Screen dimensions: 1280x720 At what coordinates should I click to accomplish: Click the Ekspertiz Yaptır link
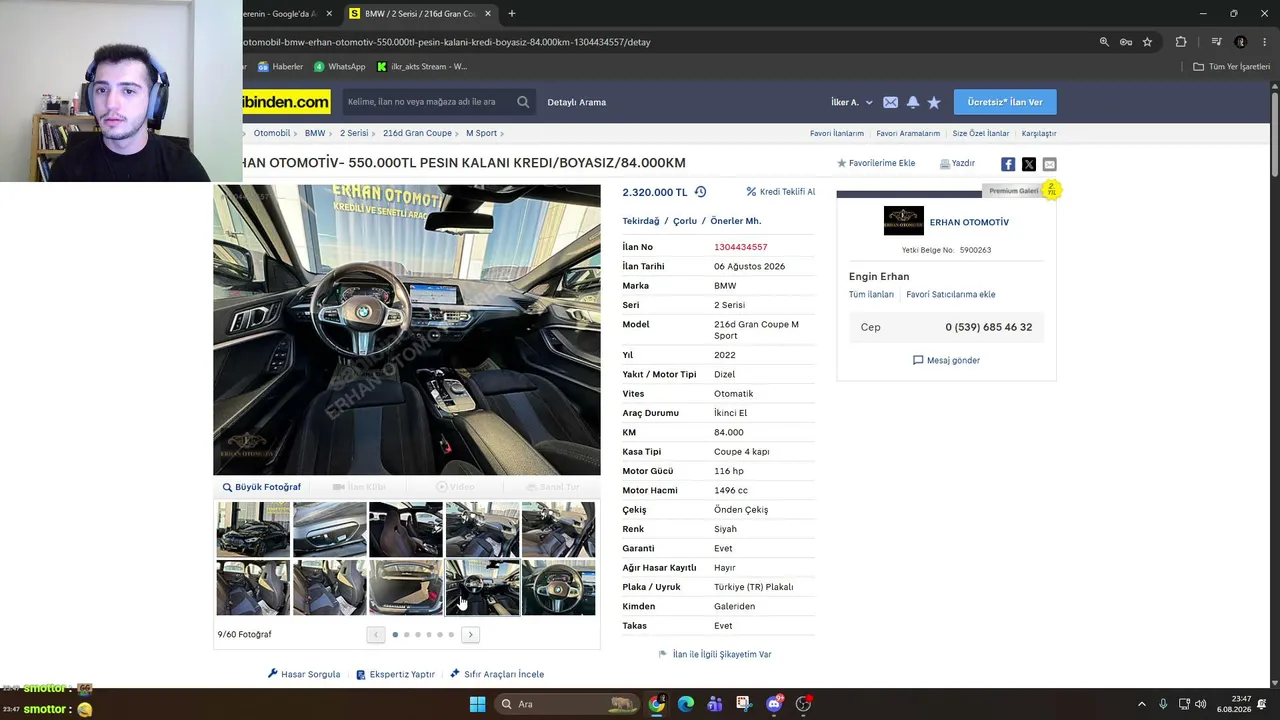(x=395, y=674)
